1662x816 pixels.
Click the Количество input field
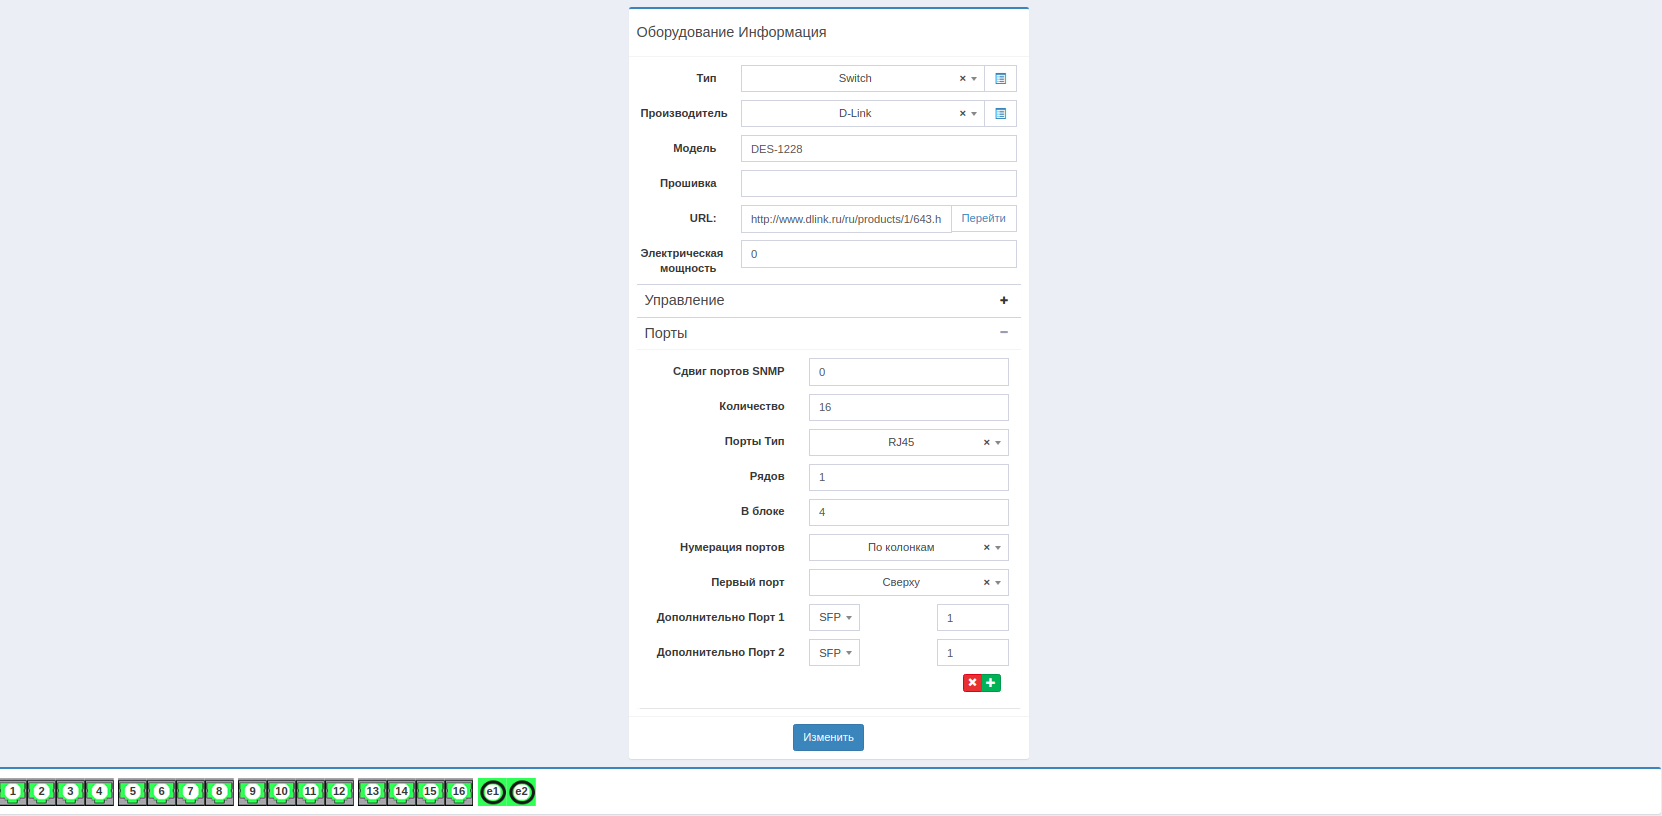click(908, 407)
